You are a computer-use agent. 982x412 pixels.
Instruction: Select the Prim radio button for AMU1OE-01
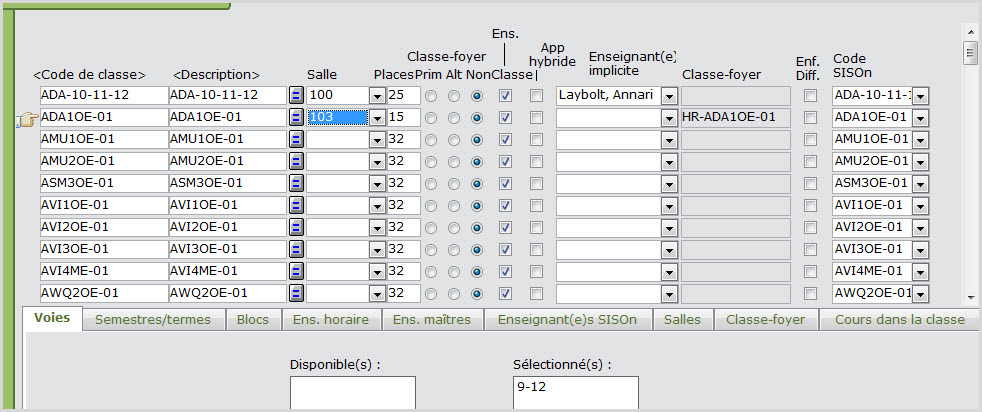click(431, 139)
